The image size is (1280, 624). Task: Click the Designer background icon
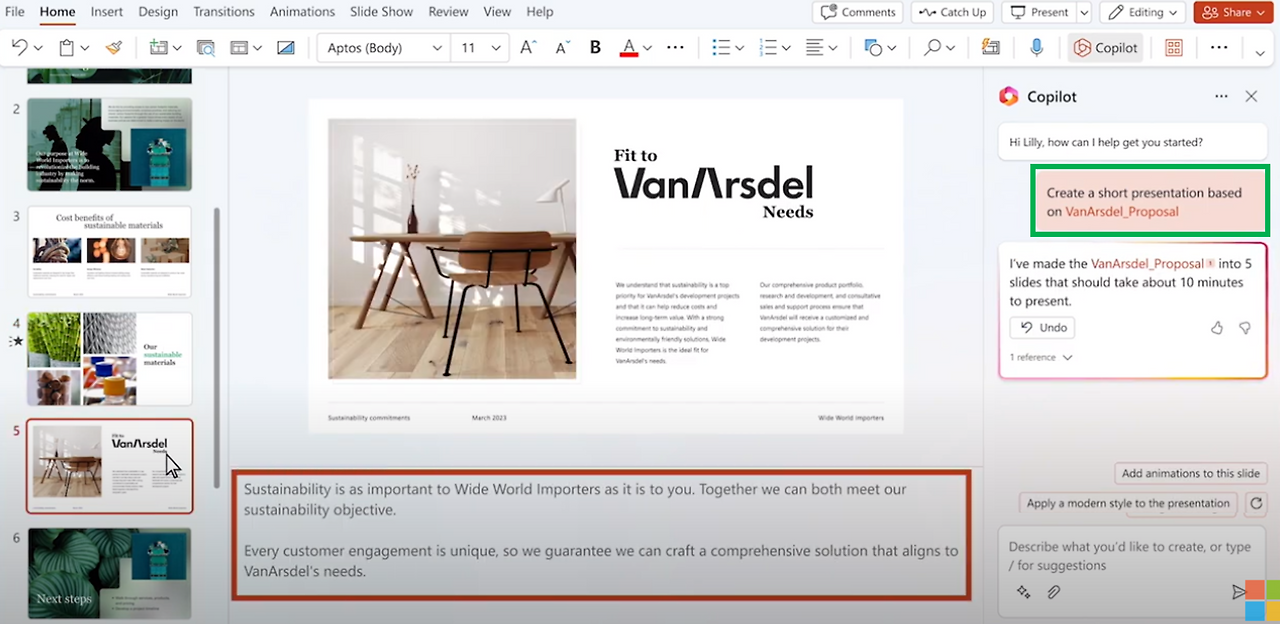coord(286,47)
